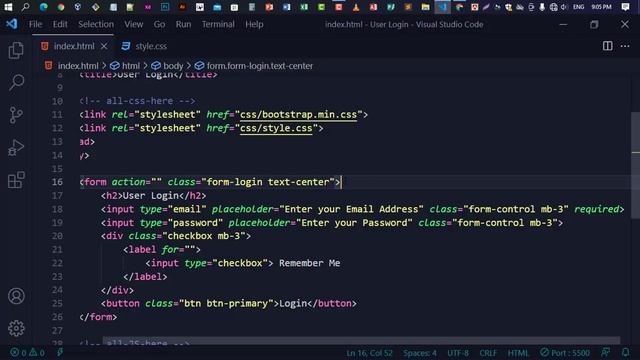Image resolution: width=640 pixels, height=360 pixels.
Task: Follow the css/bootstrap.min.css link
Action: pyautogui.click(x=298, y=115)
